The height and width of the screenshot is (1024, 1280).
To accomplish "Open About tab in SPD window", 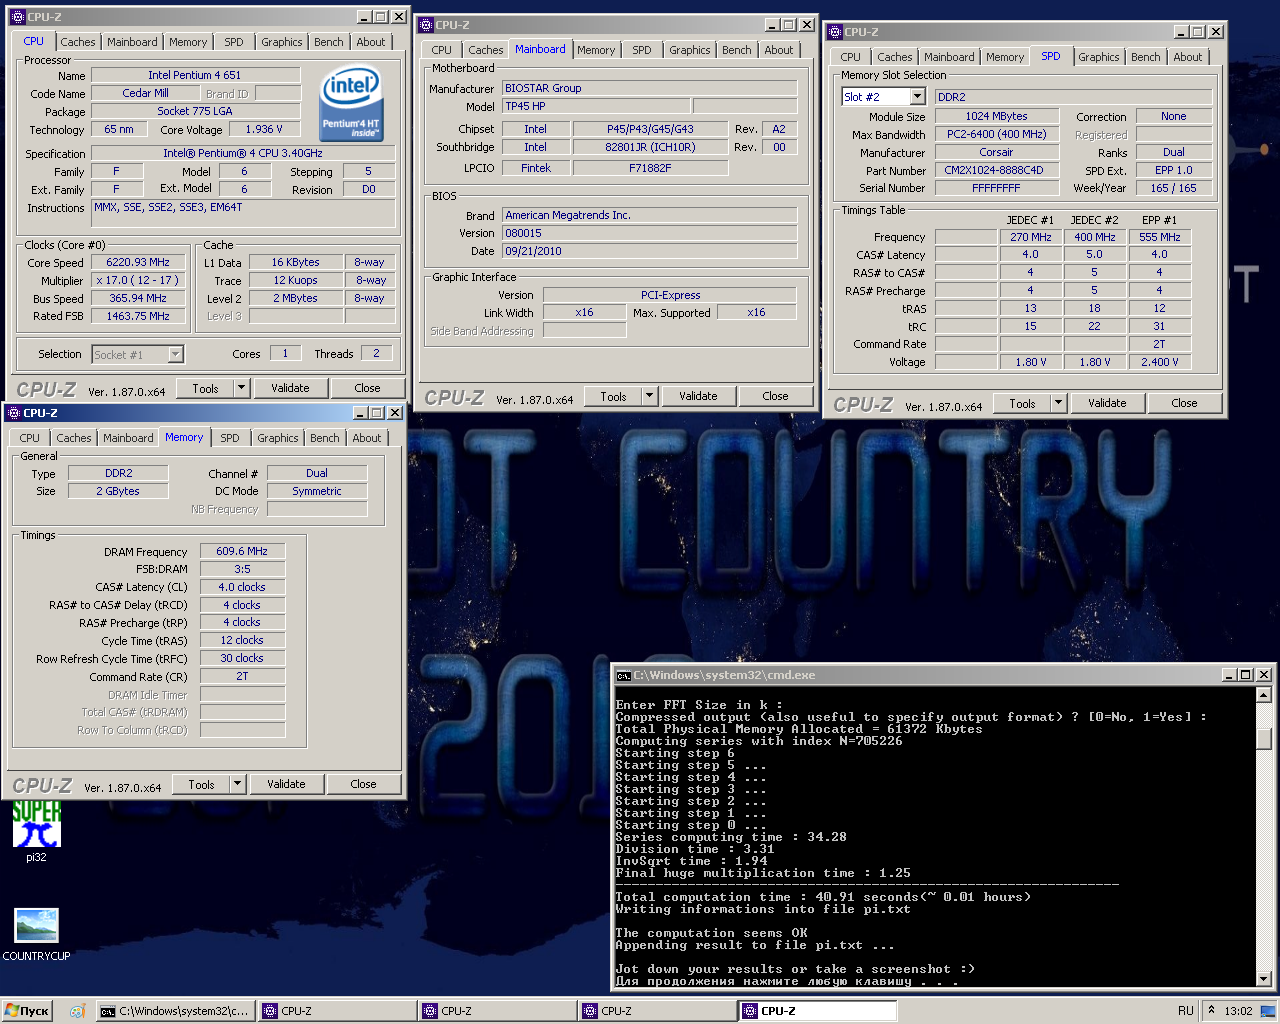I will pos(1187,57).
